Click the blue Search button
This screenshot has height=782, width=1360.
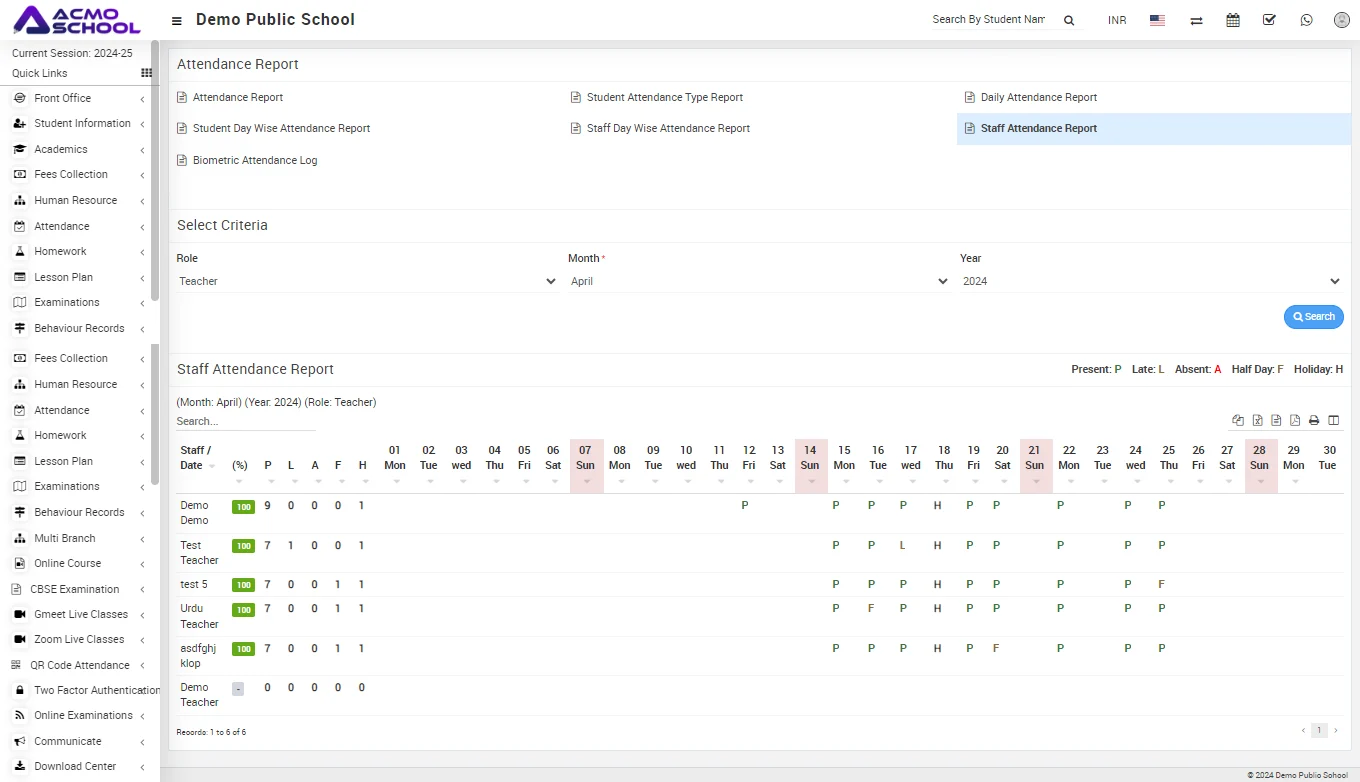click(1313, 317)
